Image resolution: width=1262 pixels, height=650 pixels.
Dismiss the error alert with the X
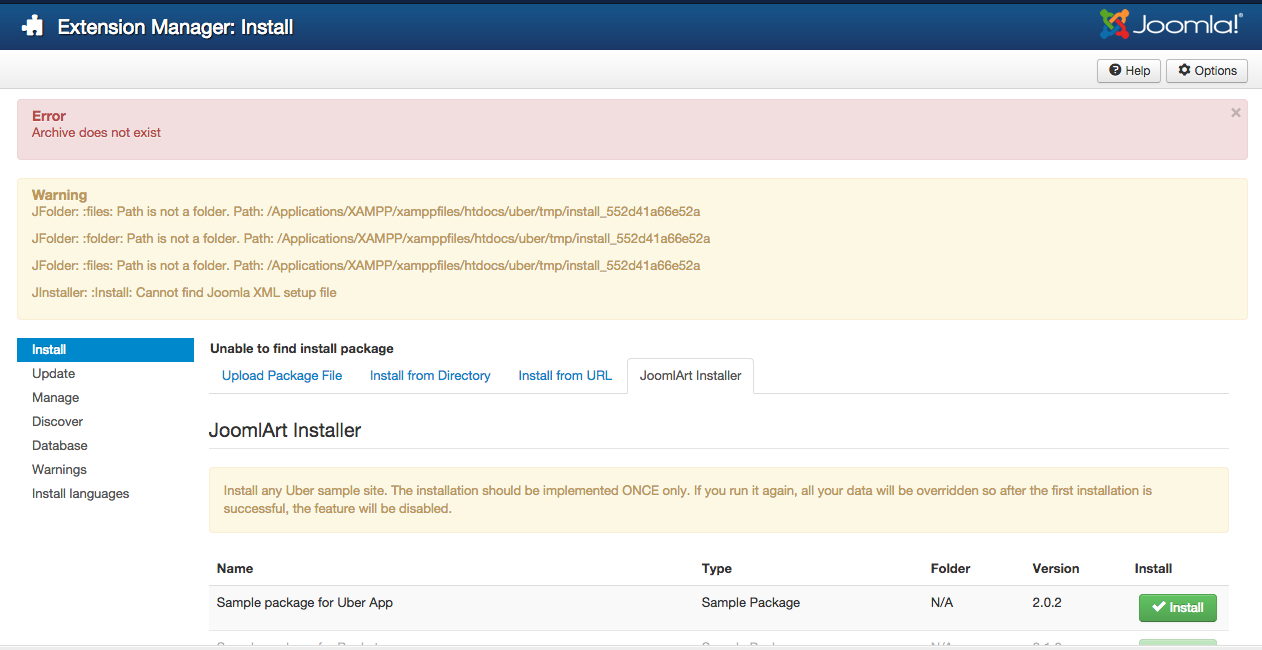tap(1236, 113)
